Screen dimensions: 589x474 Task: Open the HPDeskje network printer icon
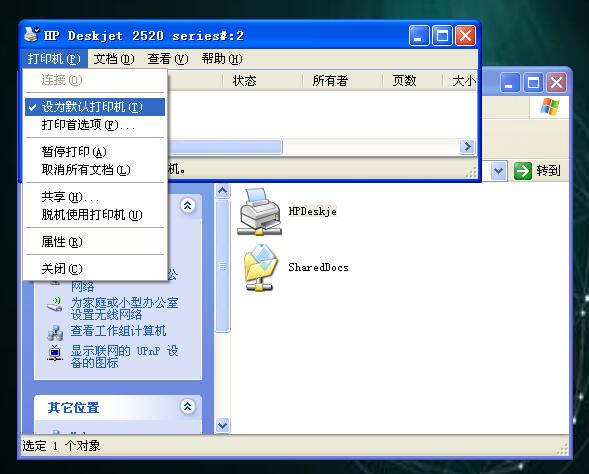click(x=259, y=212)
